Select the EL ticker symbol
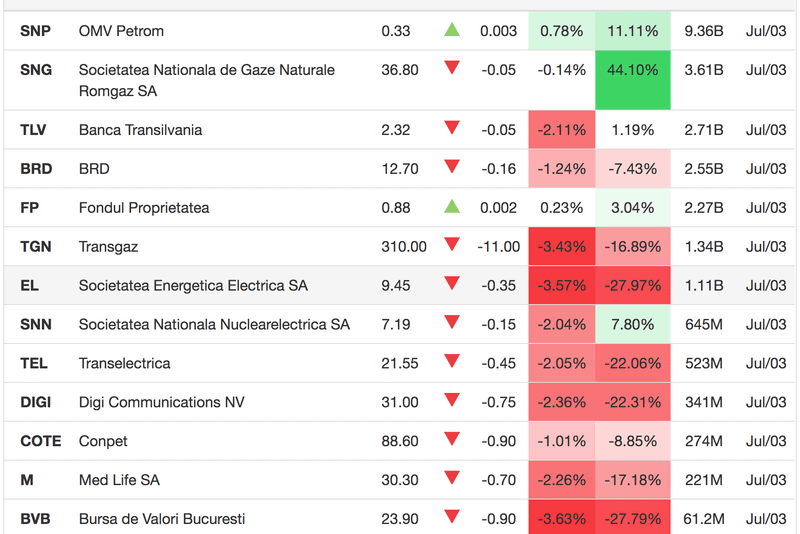This screenshot has height=534, width=800. pyautogui.click(x=29, y=286)
